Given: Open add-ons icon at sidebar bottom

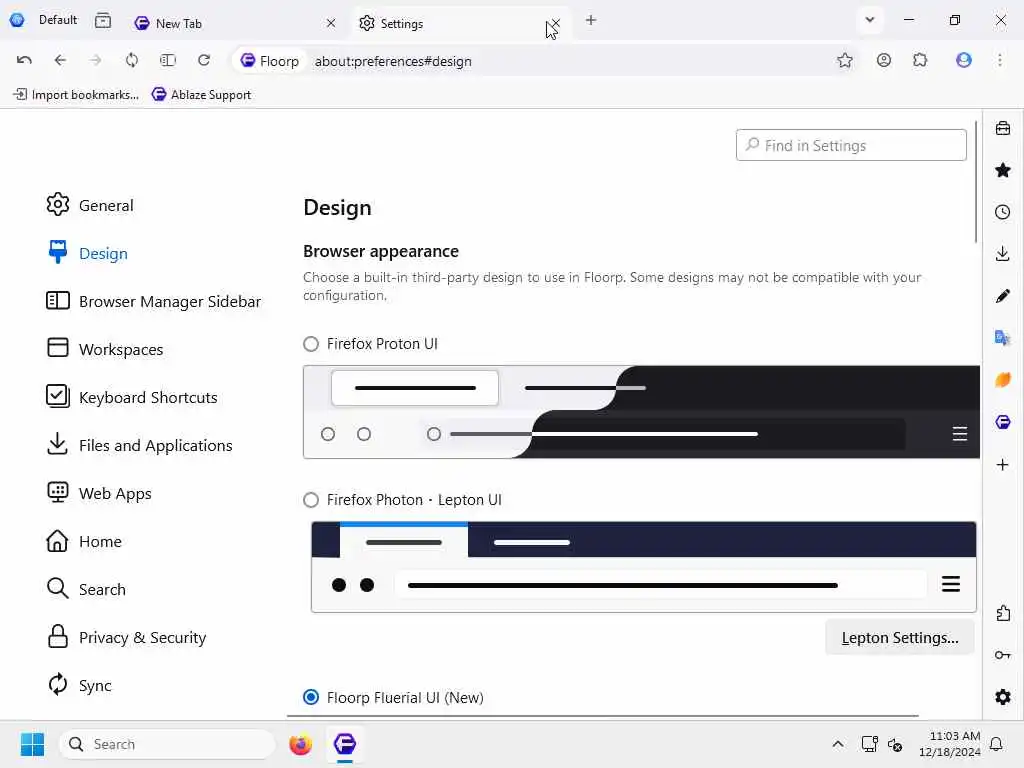Looking at the screenshot, I should 1002,613.
